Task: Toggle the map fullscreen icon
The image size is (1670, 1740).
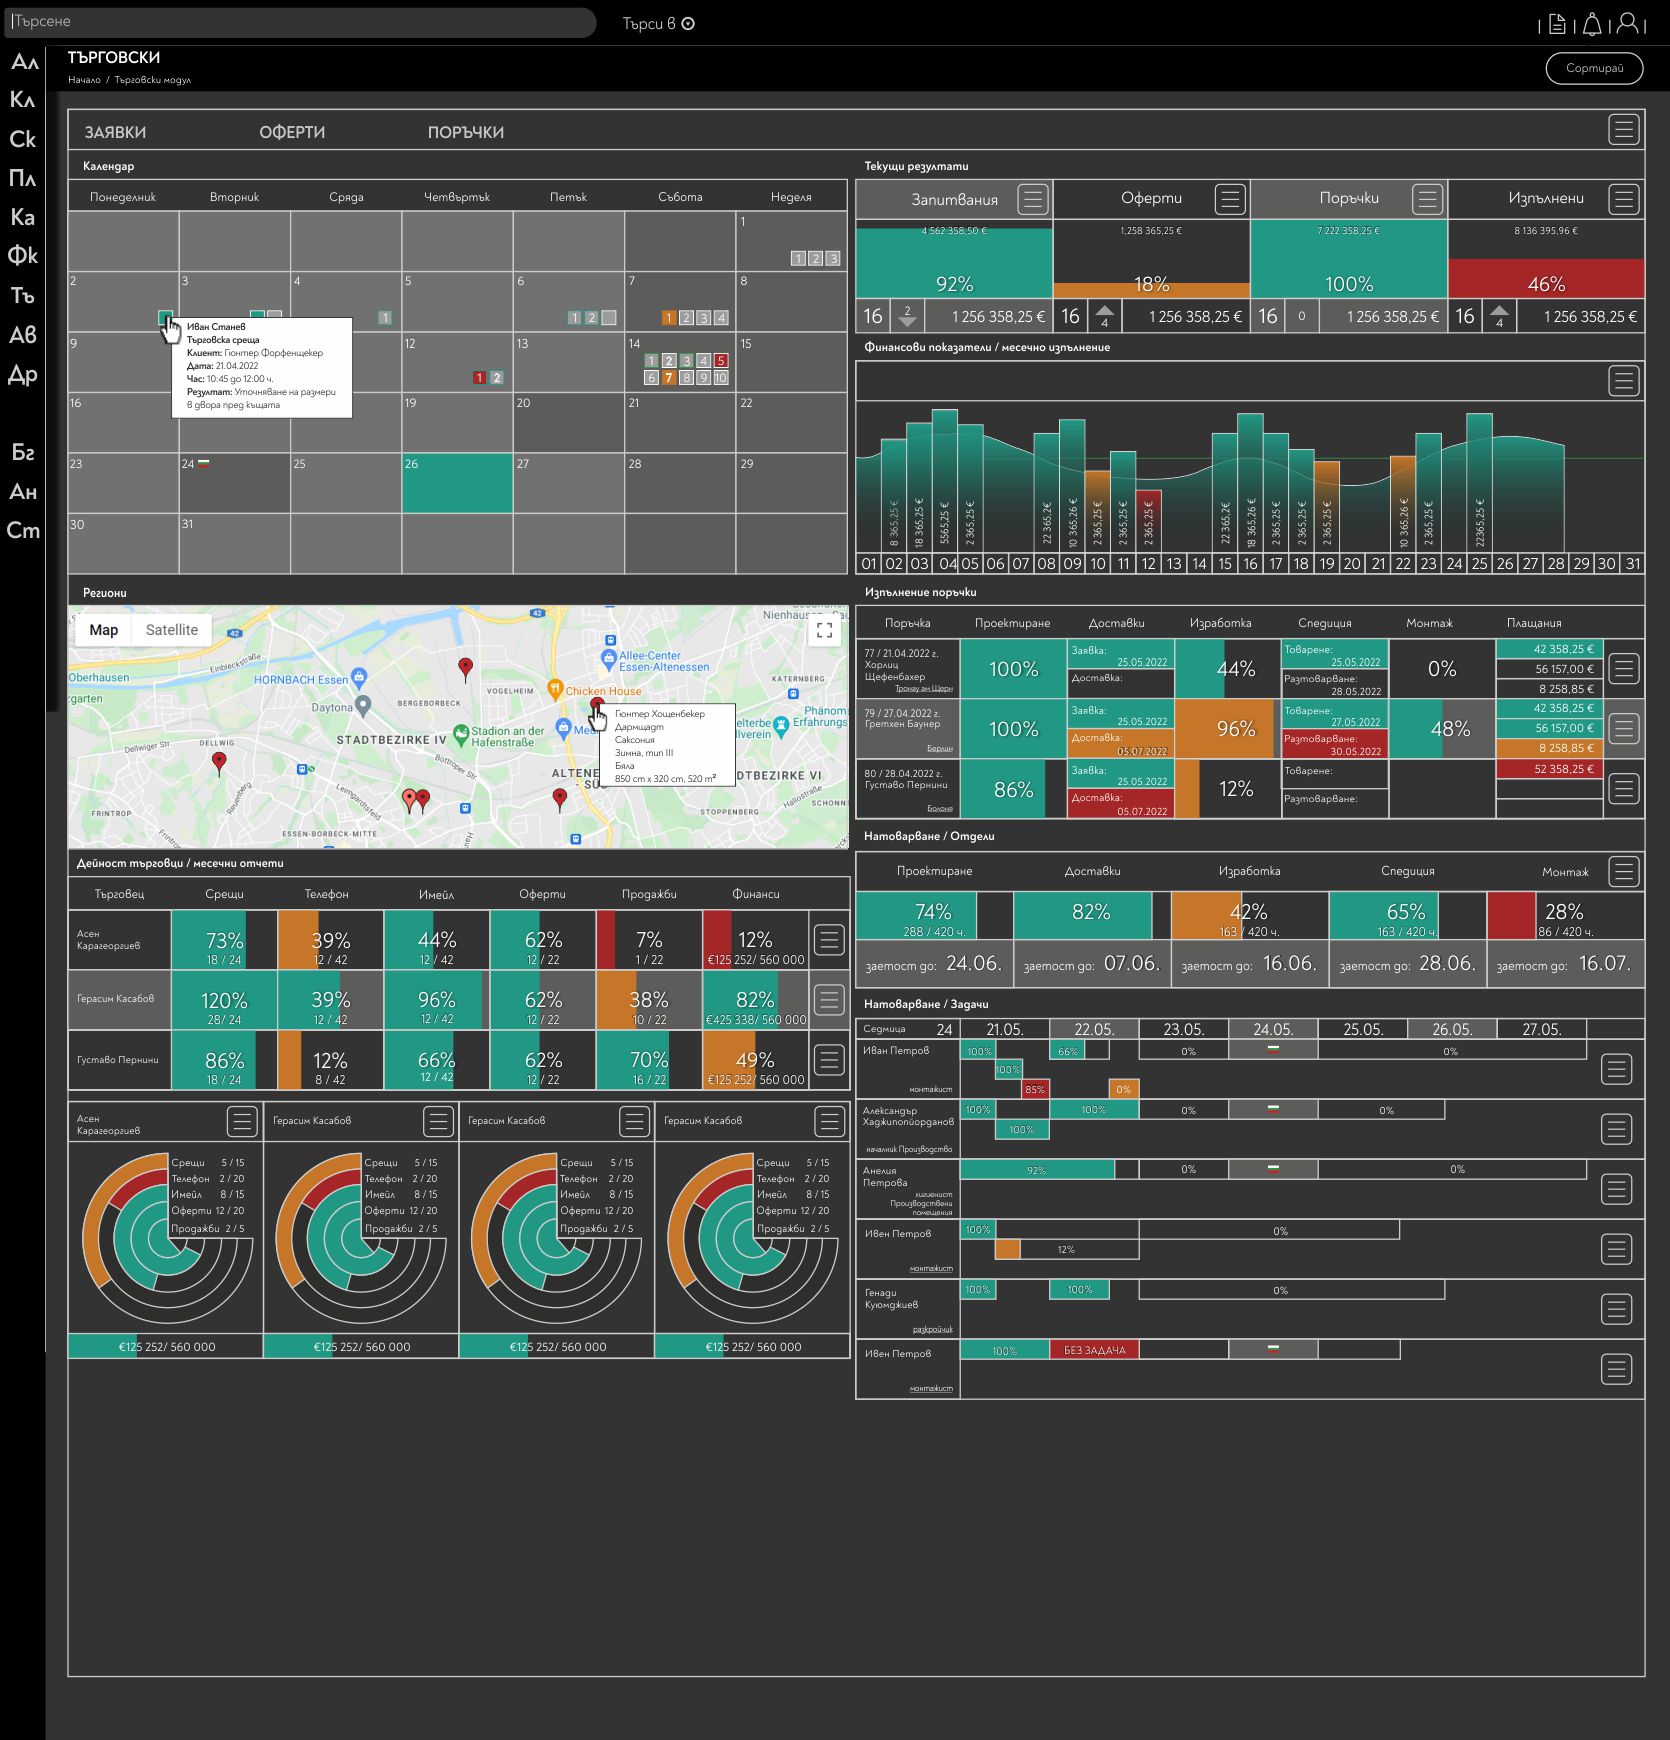Action: 824,630
